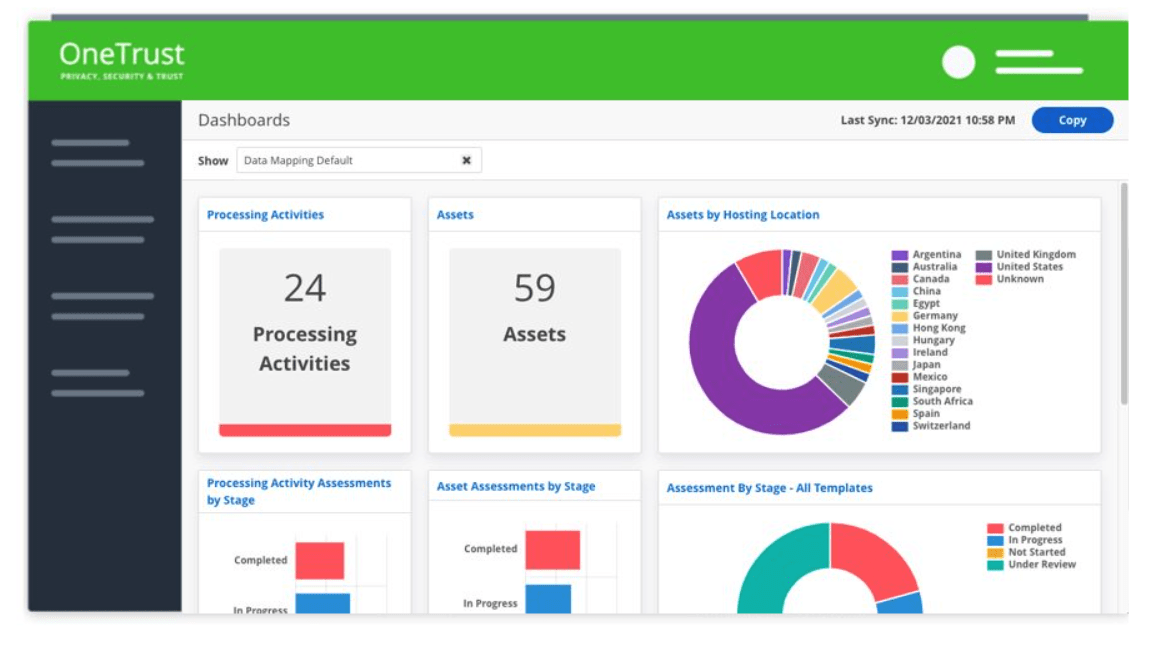Clear the Data Mapping Default selection
The height and width of the screenshot is (646, 1161).
(x=466, y=160)
